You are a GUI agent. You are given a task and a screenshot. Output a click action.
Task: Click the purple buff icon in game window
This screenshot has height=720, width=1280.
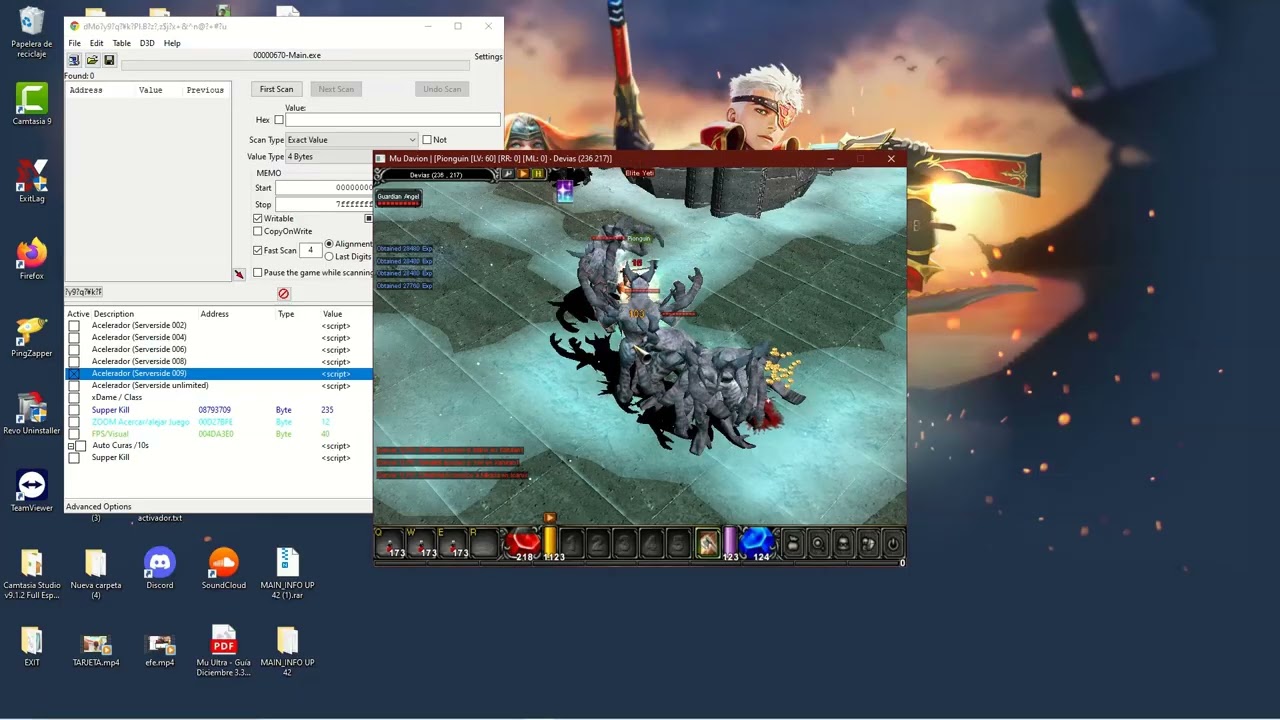click(565, 192)
